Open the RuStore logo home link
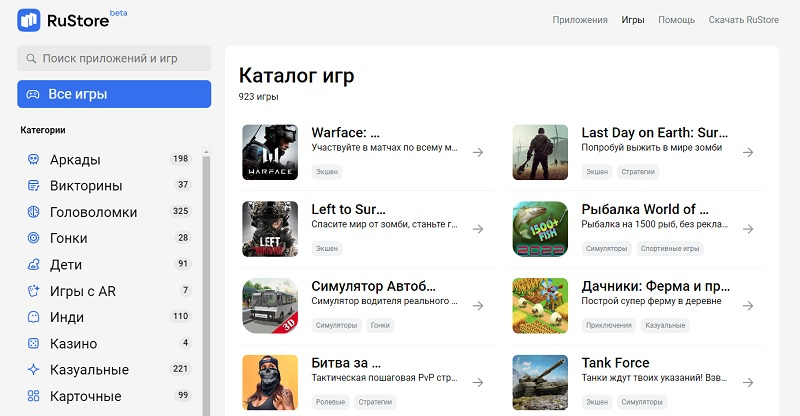This screenshot has height=416, width=800. coord(72,20)
